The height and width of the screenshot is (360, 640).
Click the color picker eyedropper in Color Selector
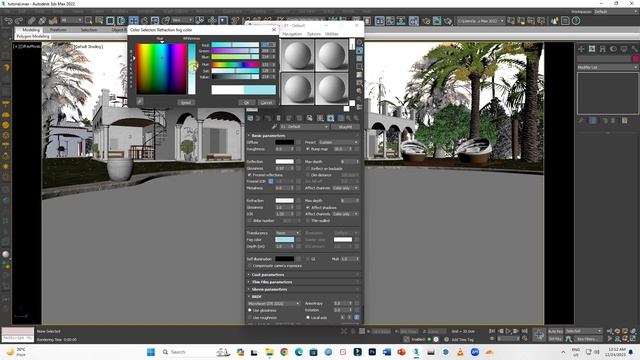140,101
